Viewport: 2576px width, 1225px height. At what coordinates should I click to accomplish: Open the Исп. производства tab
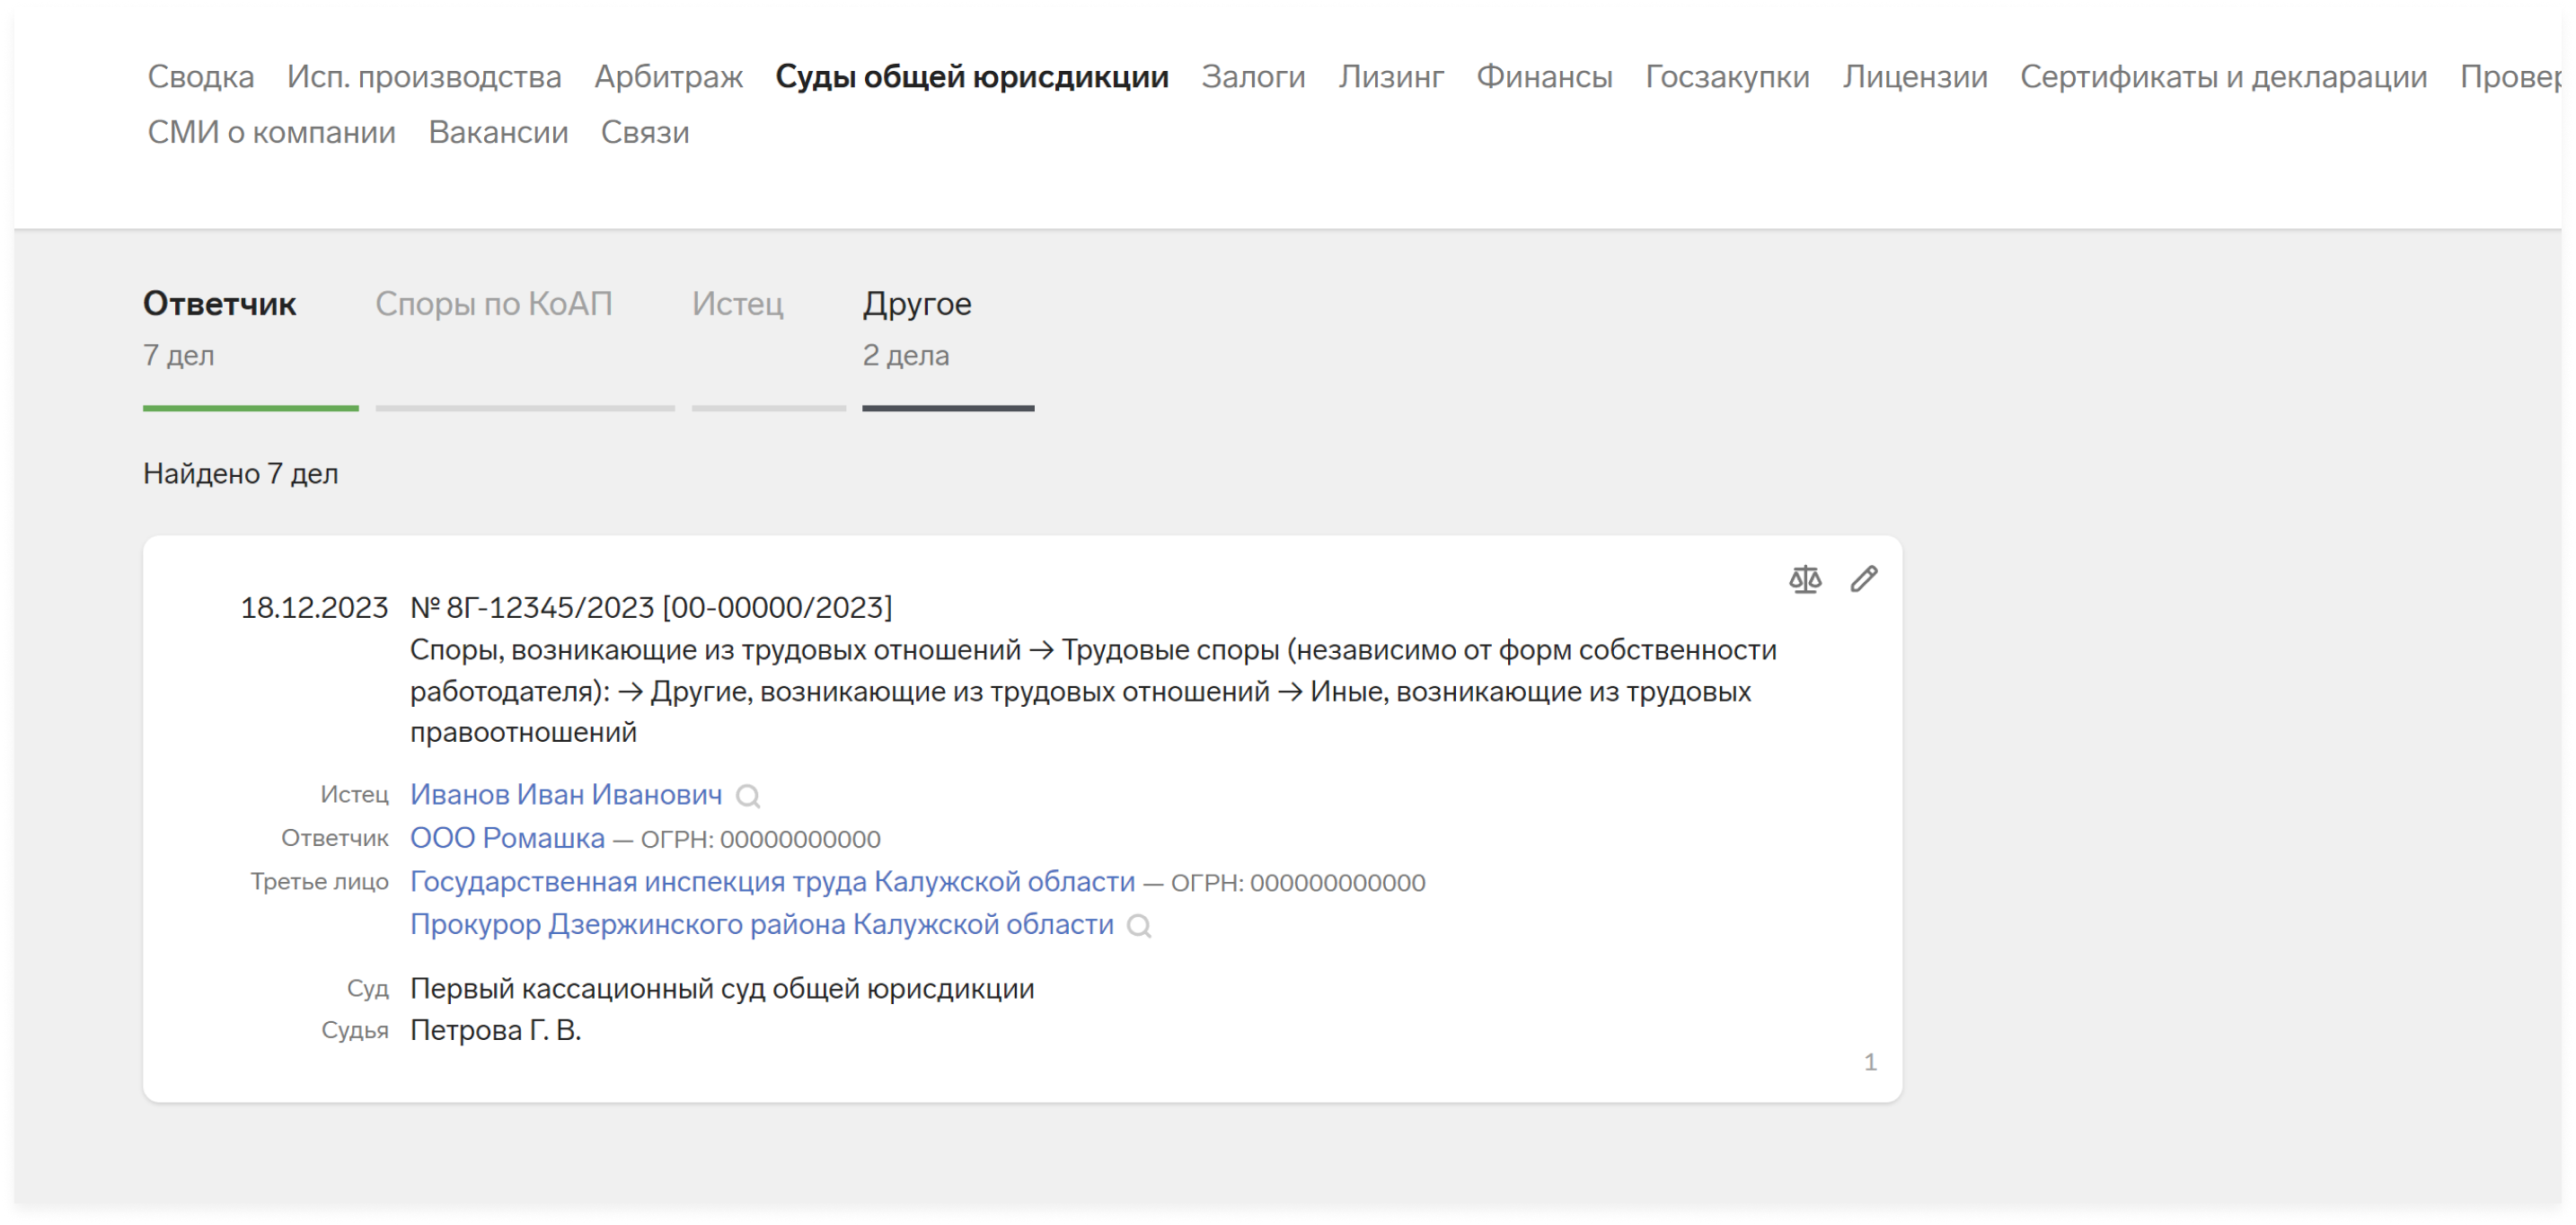424,77
